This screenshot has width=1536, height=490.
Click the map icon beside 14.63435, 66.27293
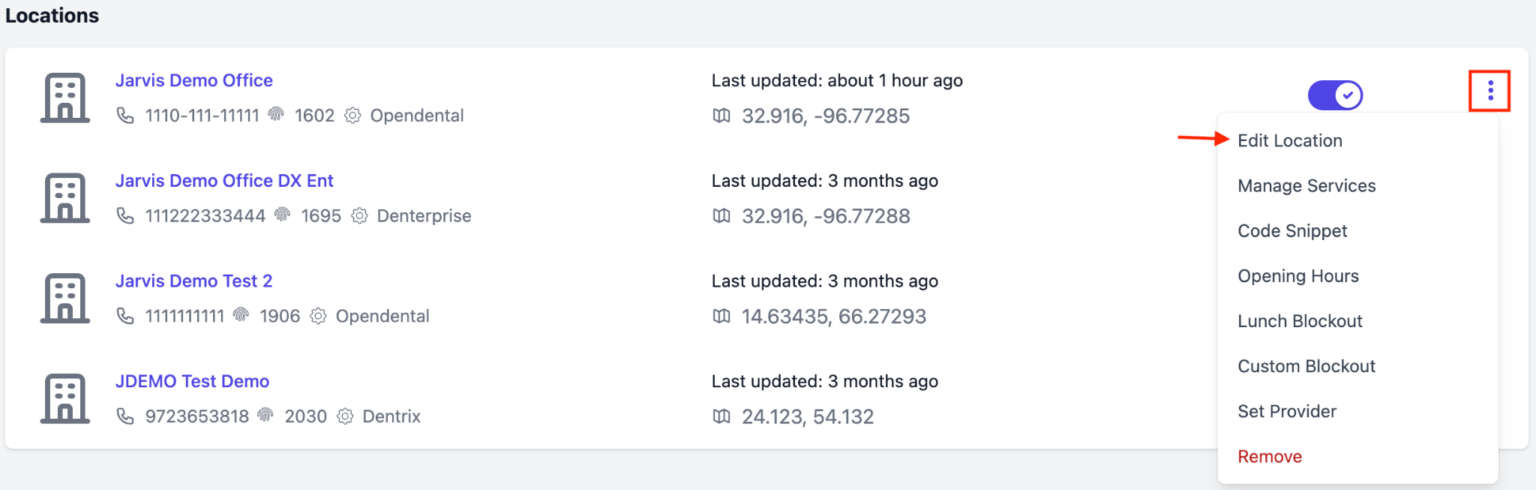tap(721, 316)
